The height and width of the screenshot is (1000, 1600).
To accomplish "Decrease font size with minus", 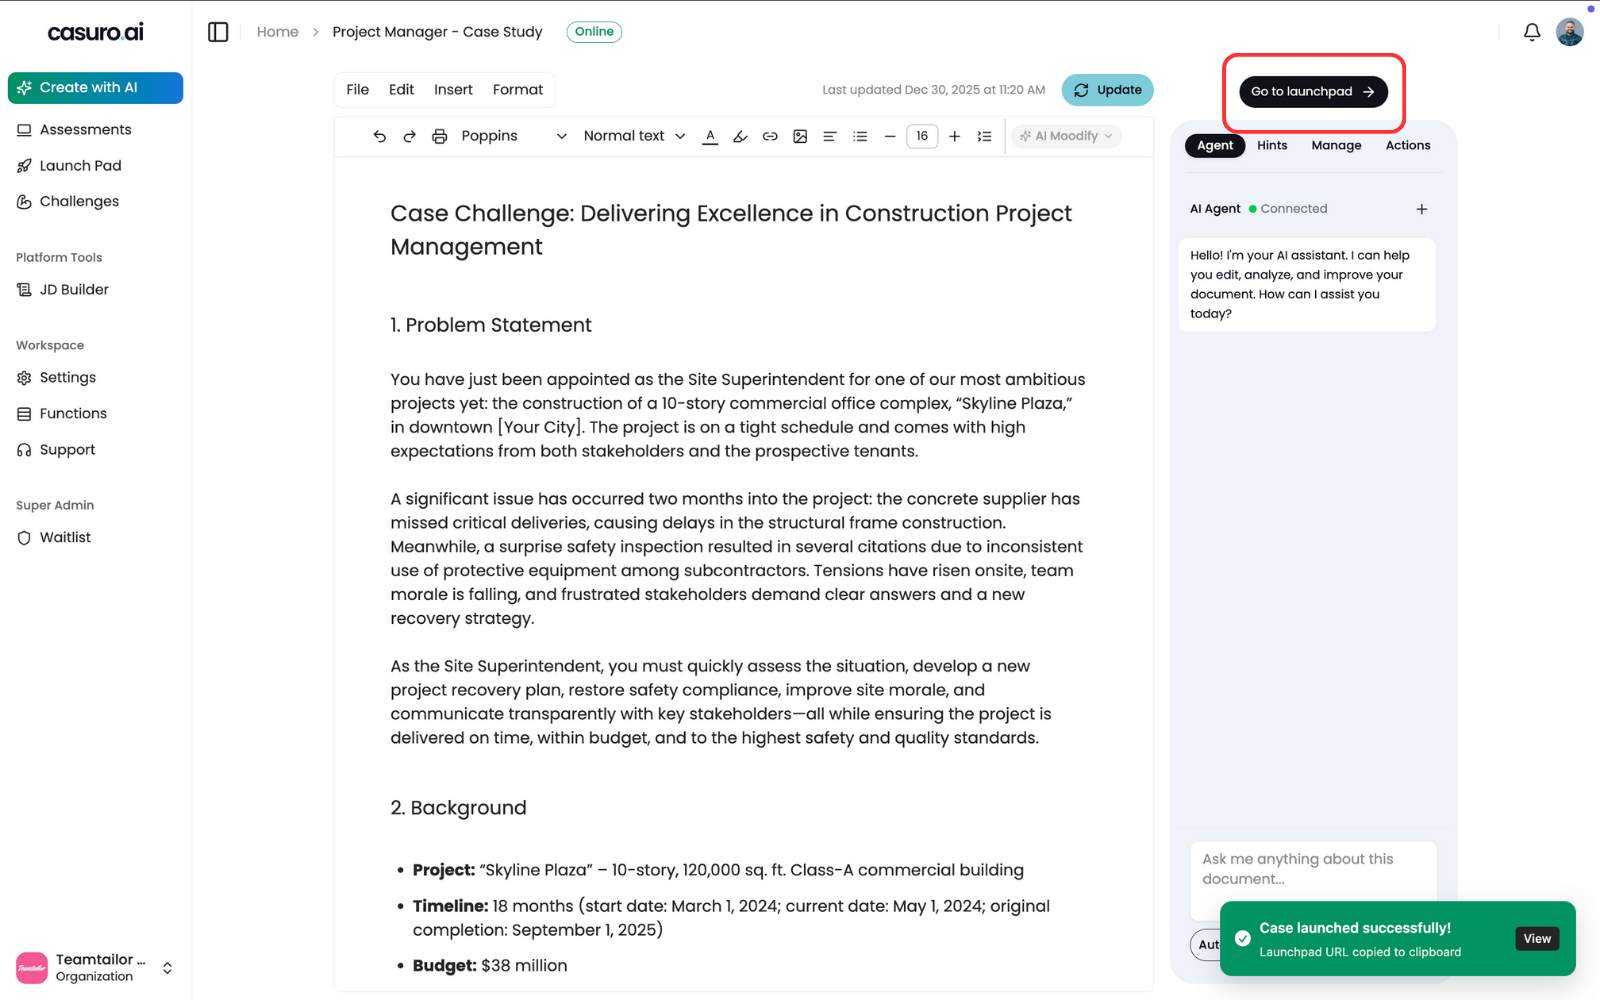I will (x=890, y=136).
